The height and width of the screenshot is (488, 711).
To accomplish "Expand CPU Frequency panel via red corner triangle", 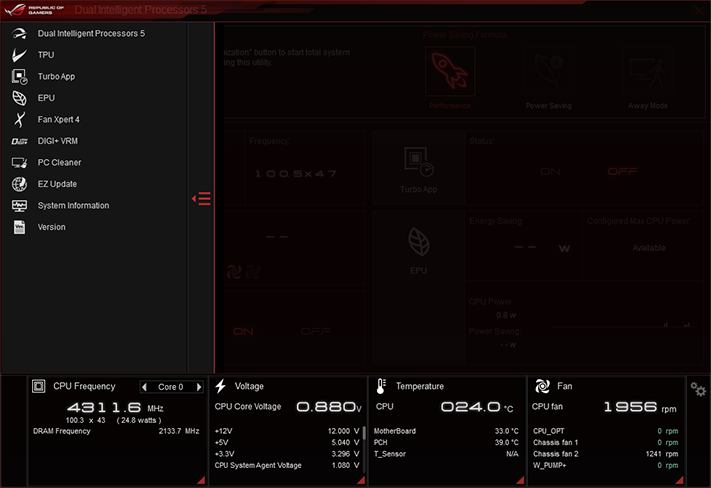I will pos(201,480).
